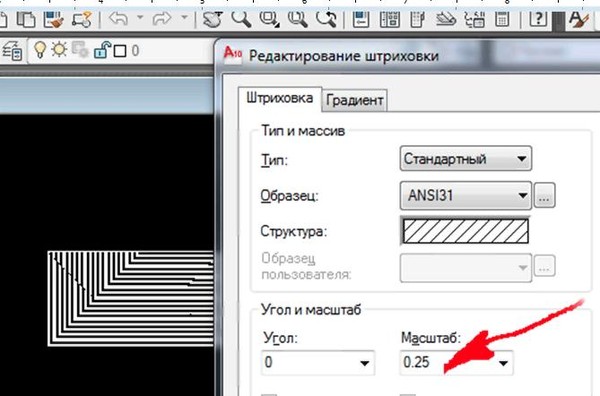Open the calculator icon in toolbar
Viewport: 600px width, 396px height.
(502, 18)
